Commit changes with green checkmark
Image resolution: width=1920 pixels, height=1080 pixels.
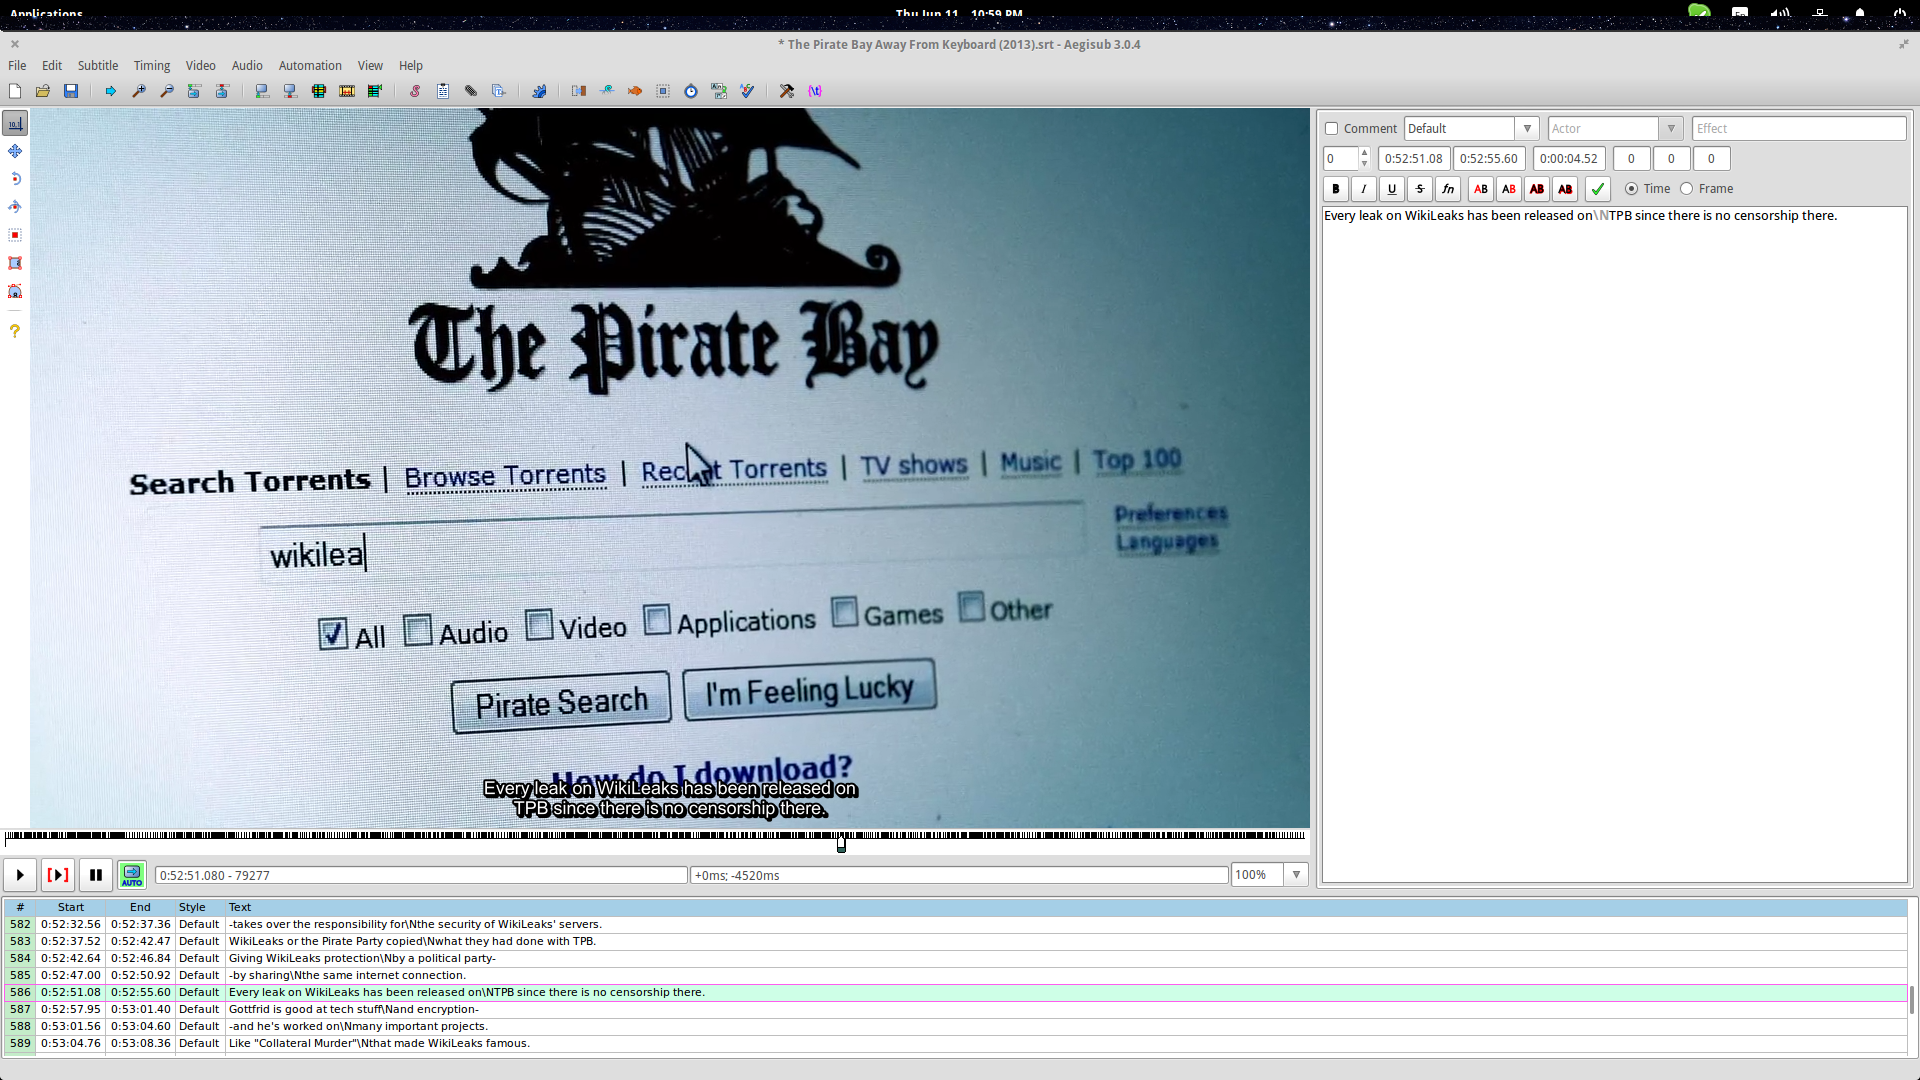[x=1598, y=189]
